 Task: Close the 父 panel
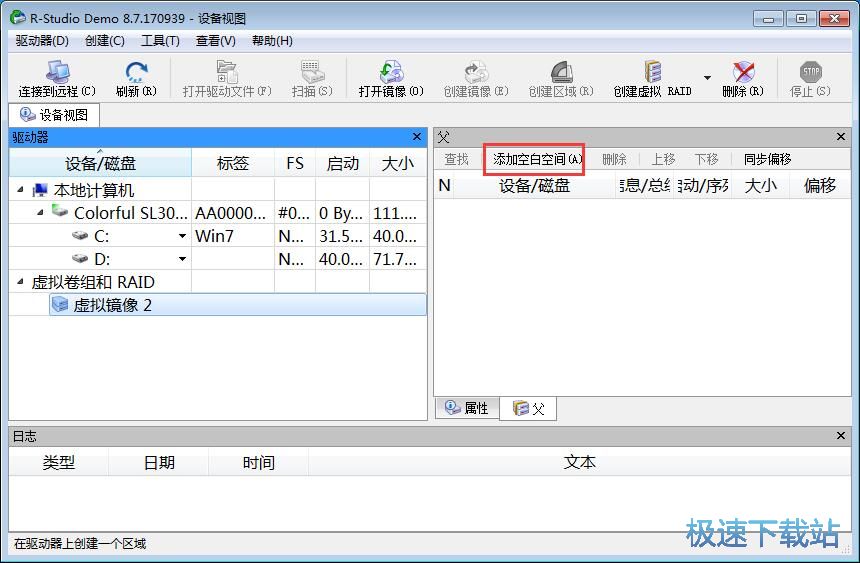coord(841,137)
